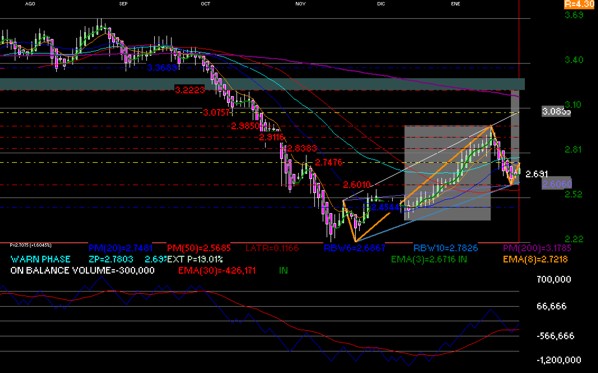Image resolution: width=598 pixels, height=373 pixels.
Task: Click the 3.40 price scale value
Action: coord(574,60)
